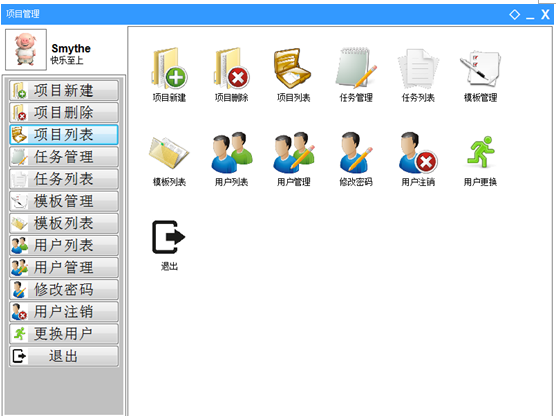Open the 项目新建 folder icon in main panel

click(169, 68)
